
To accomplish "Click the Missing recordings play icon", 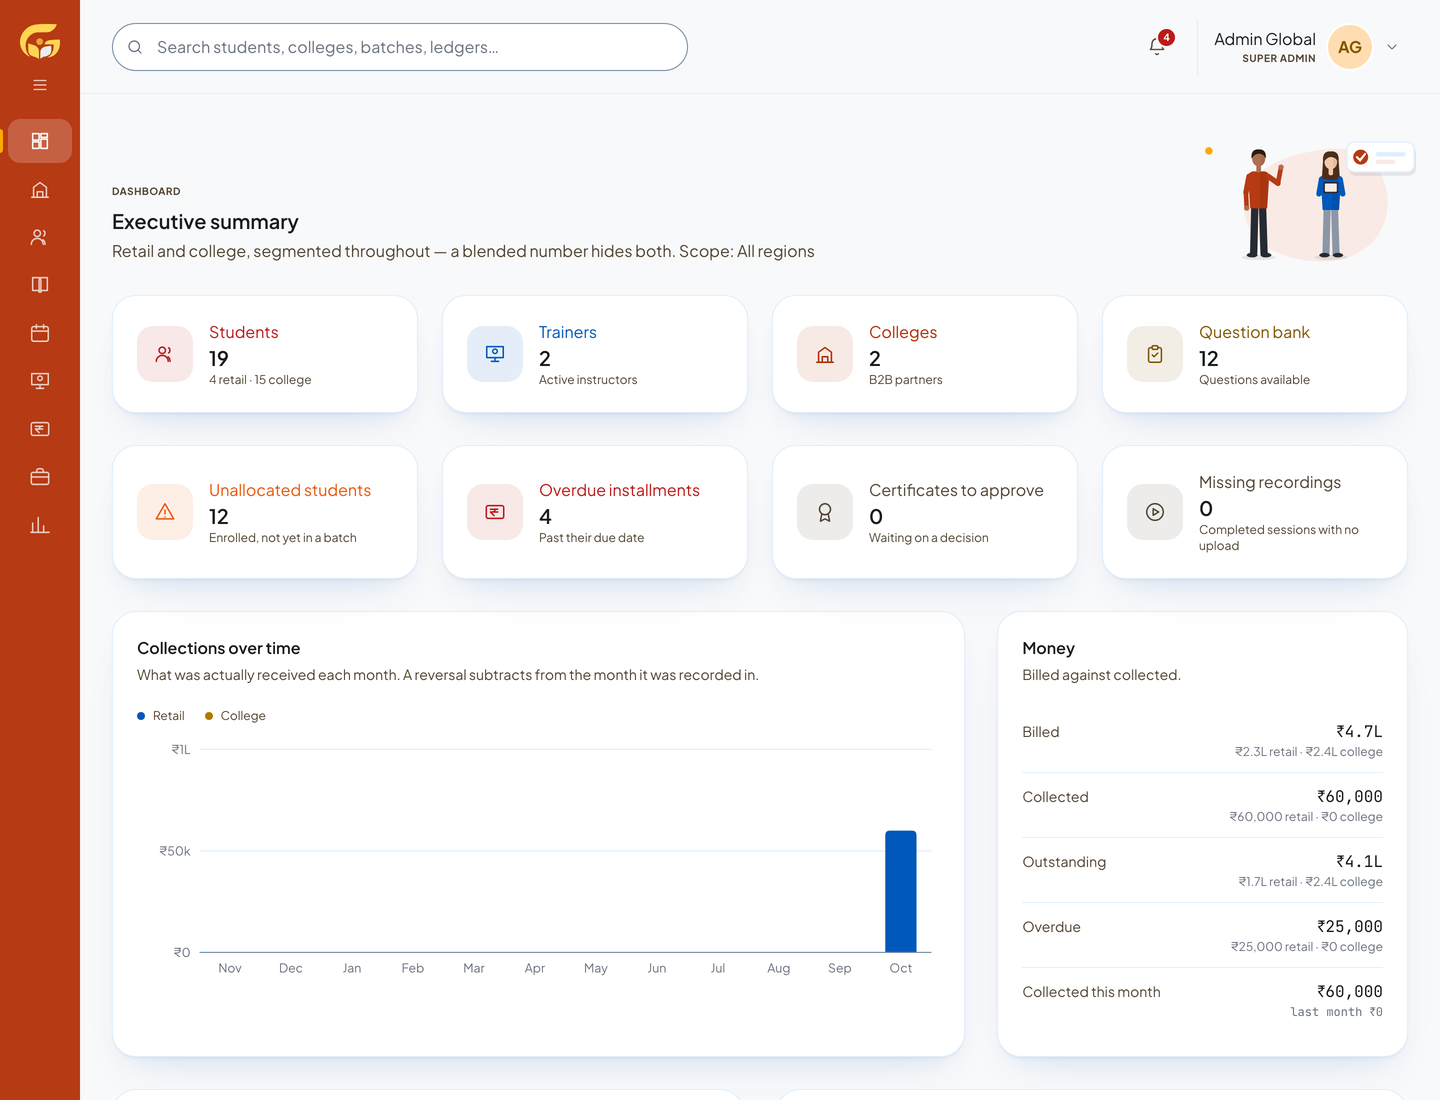I will pos(1155,512).
